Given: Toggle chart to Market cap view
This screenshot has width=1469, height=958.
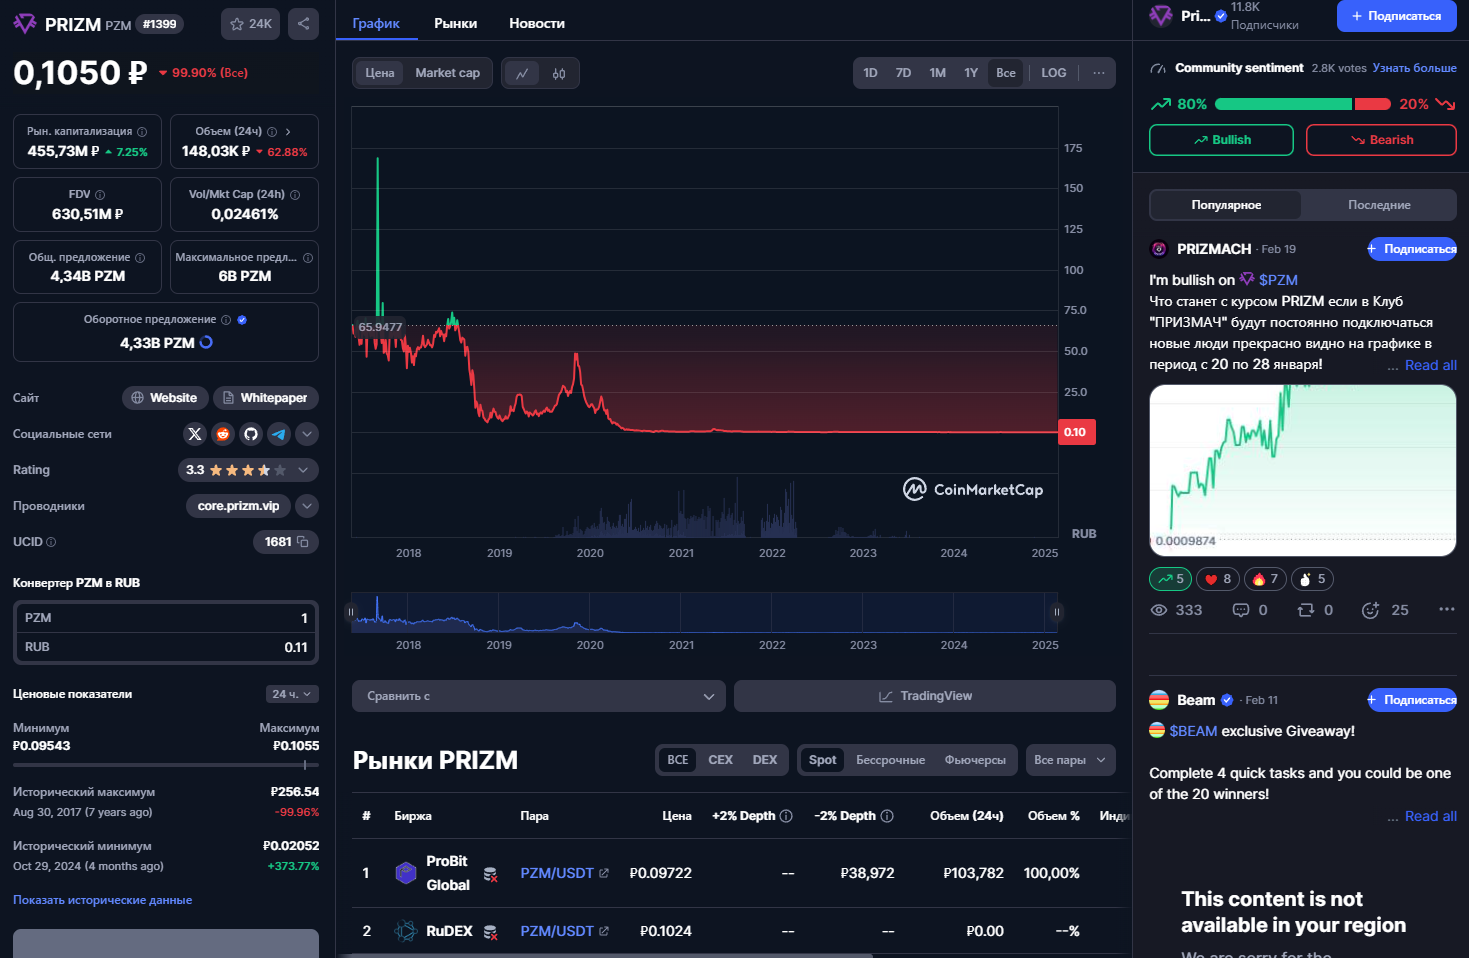Looking at the screenshot, I should pos(447,73).
